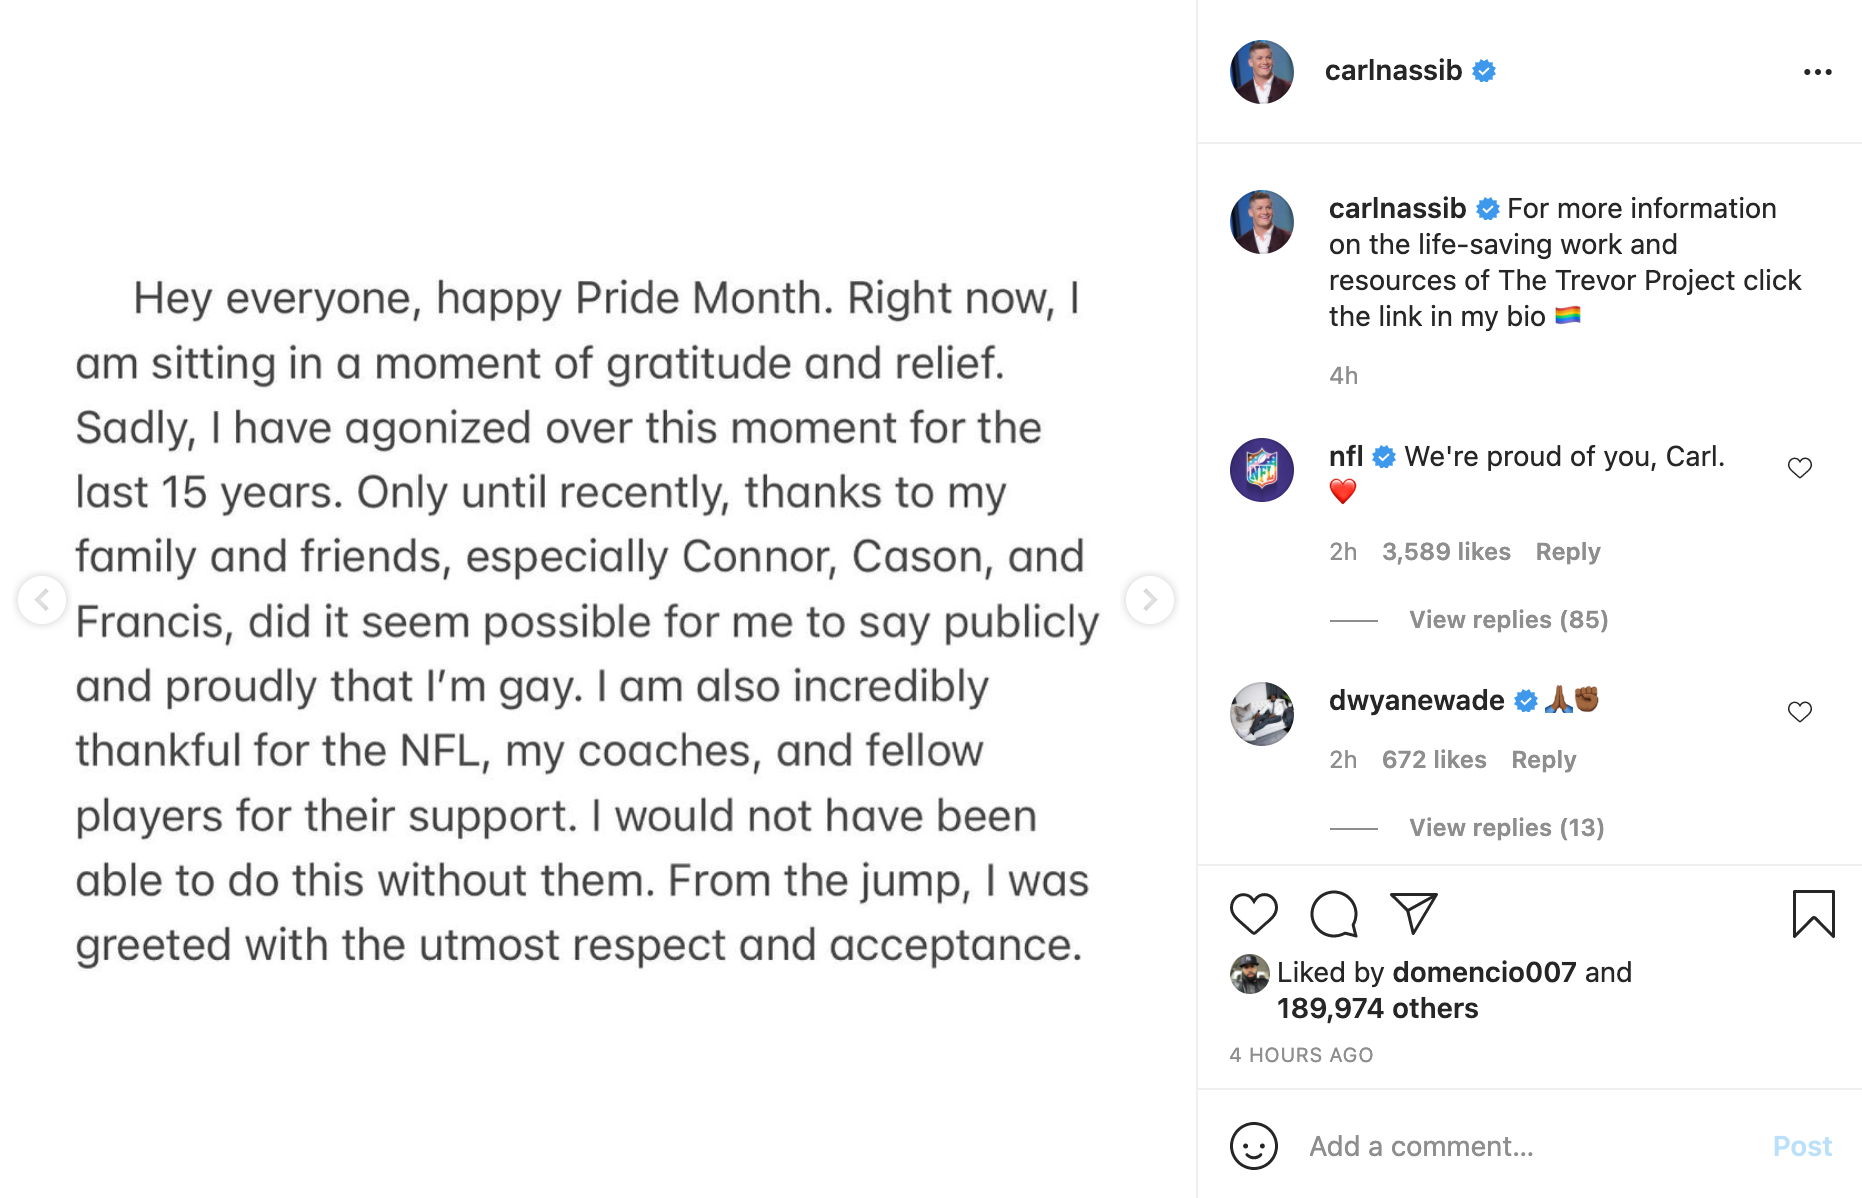Like the post with the heart icon
This screenshot has height=1198, width=1862.
[x=1253, y=914]
